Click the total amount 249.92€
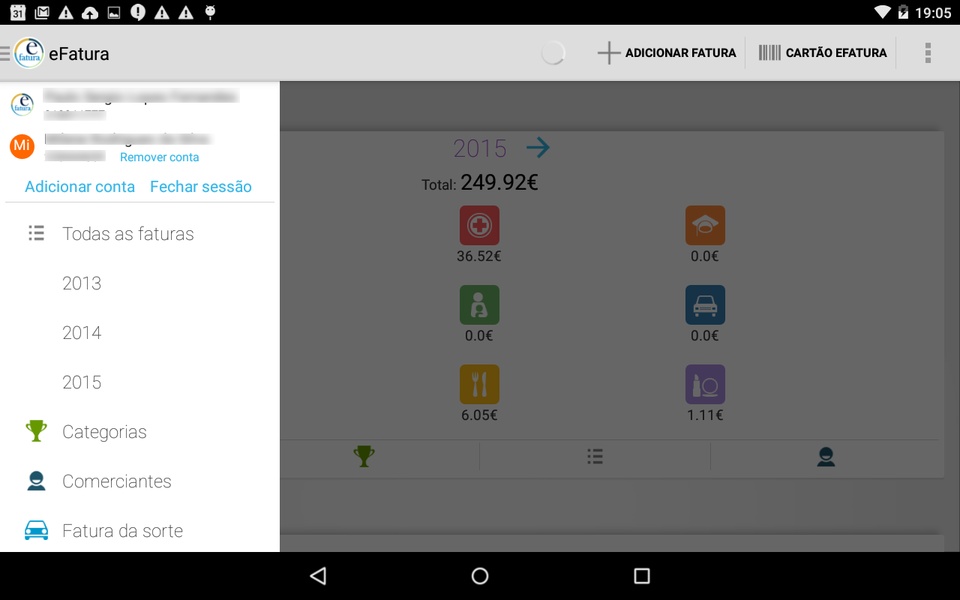This screenshot has width=960, height=600. [x=499, y=182]
